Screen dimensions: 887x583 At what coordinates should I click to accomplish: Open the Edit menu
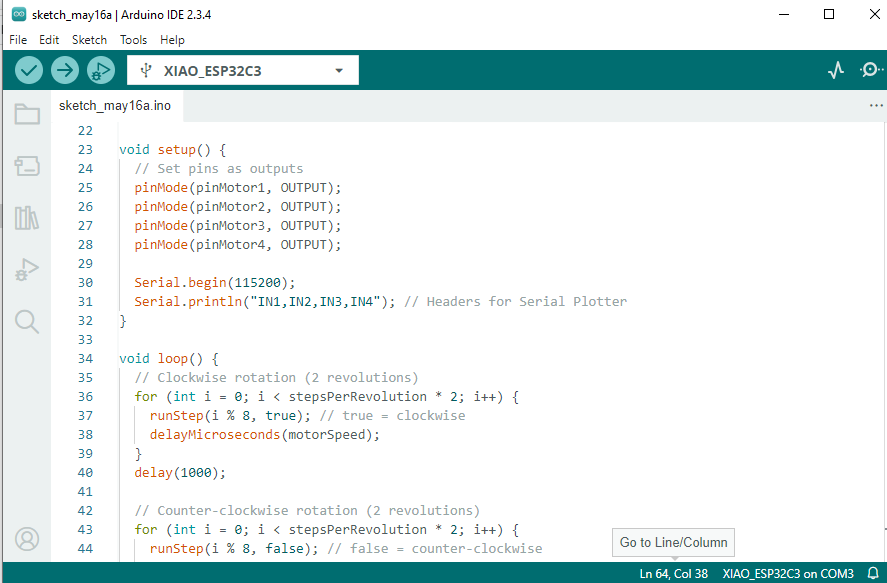(49, 40)
